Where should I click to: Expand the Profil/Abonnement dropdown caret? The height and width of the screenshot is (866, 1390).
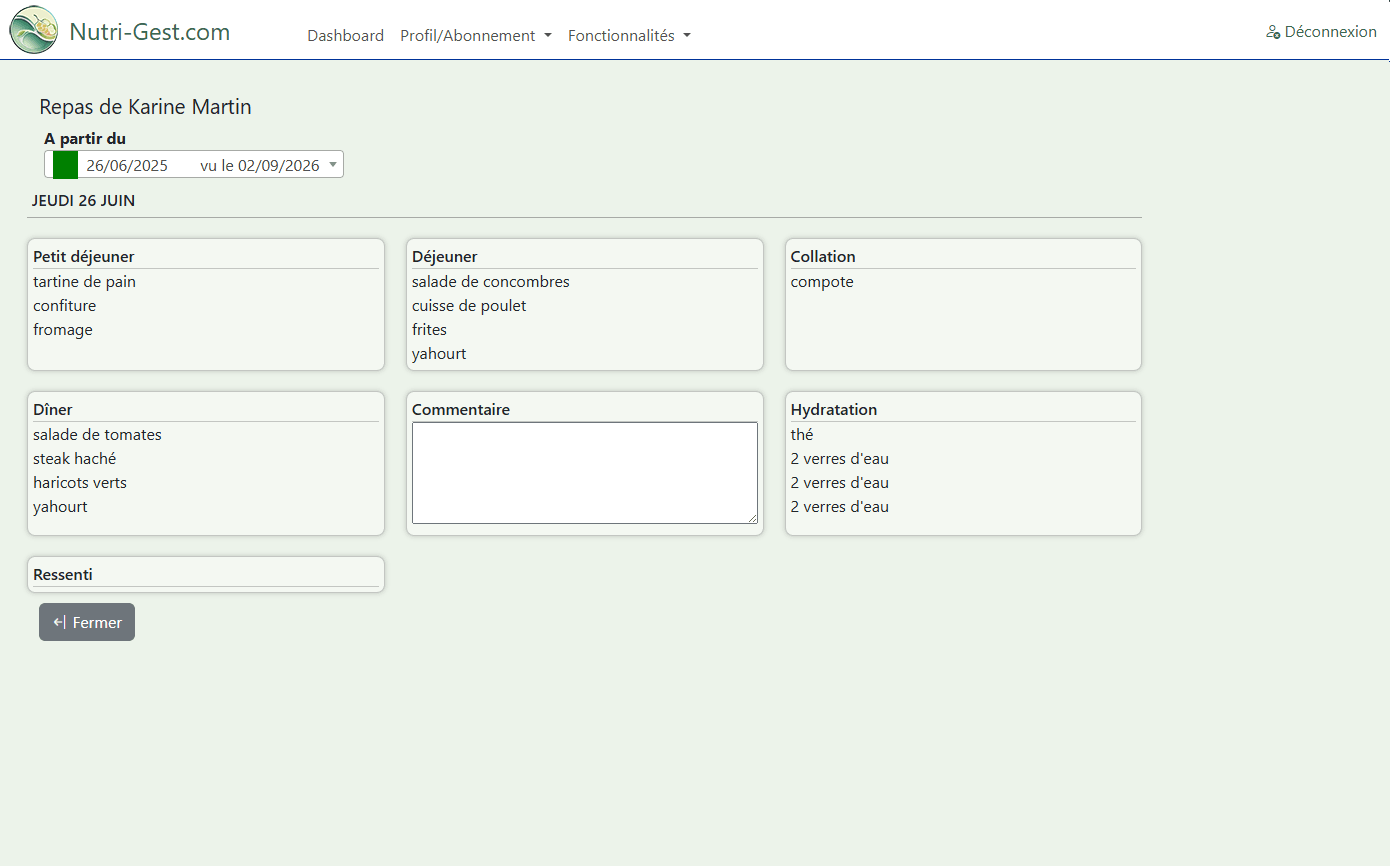[548, 36]
